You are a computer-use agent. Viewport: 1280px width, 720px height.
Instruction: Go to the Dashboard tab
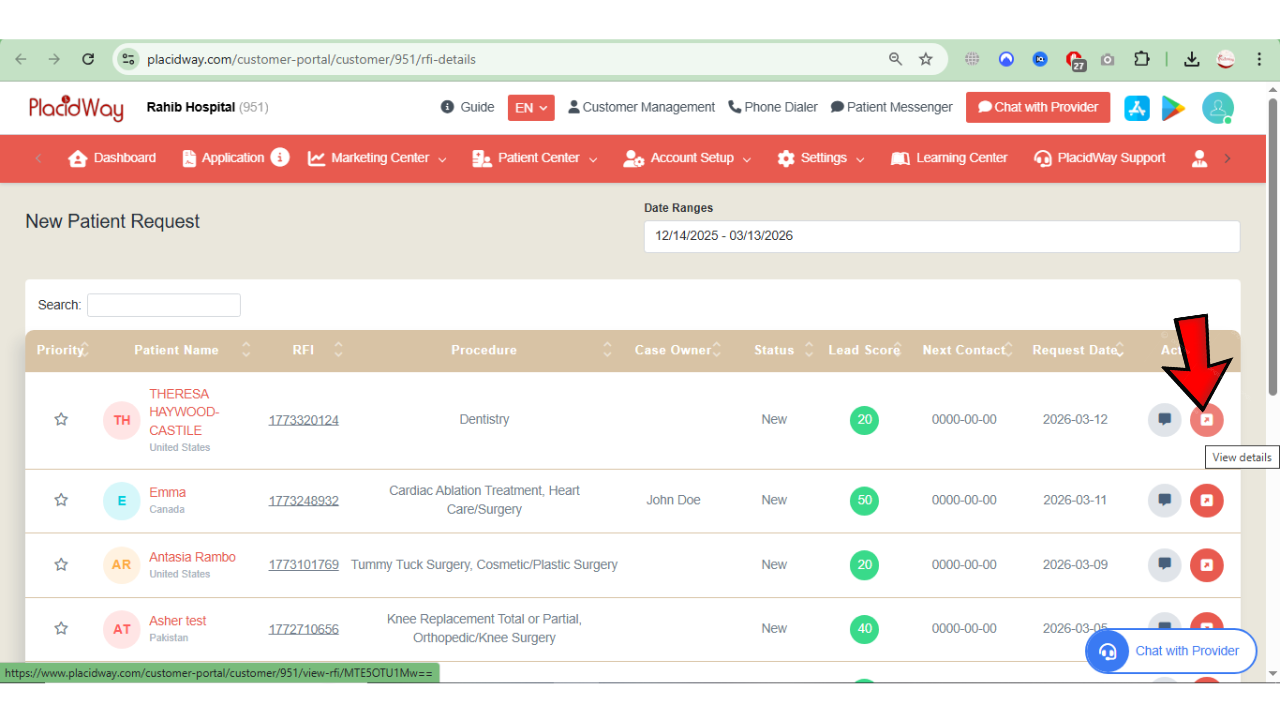point(112,158)
